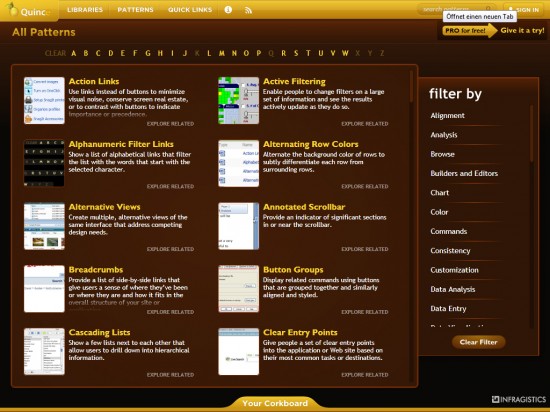The height and width of the screenshot is (412, 550).
Task: Click the search patterns input field
Action: [x=452, y=9]
